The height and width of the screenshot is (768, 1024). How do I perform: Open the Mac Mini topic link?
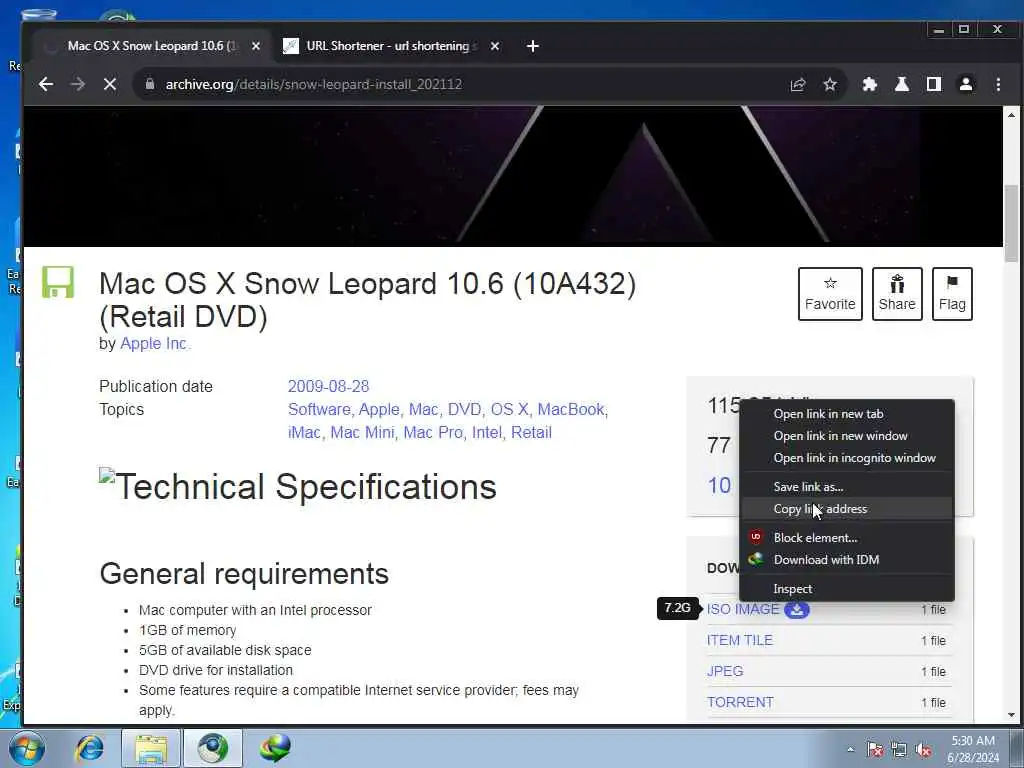pyautogui.click(x=362, y=432)
